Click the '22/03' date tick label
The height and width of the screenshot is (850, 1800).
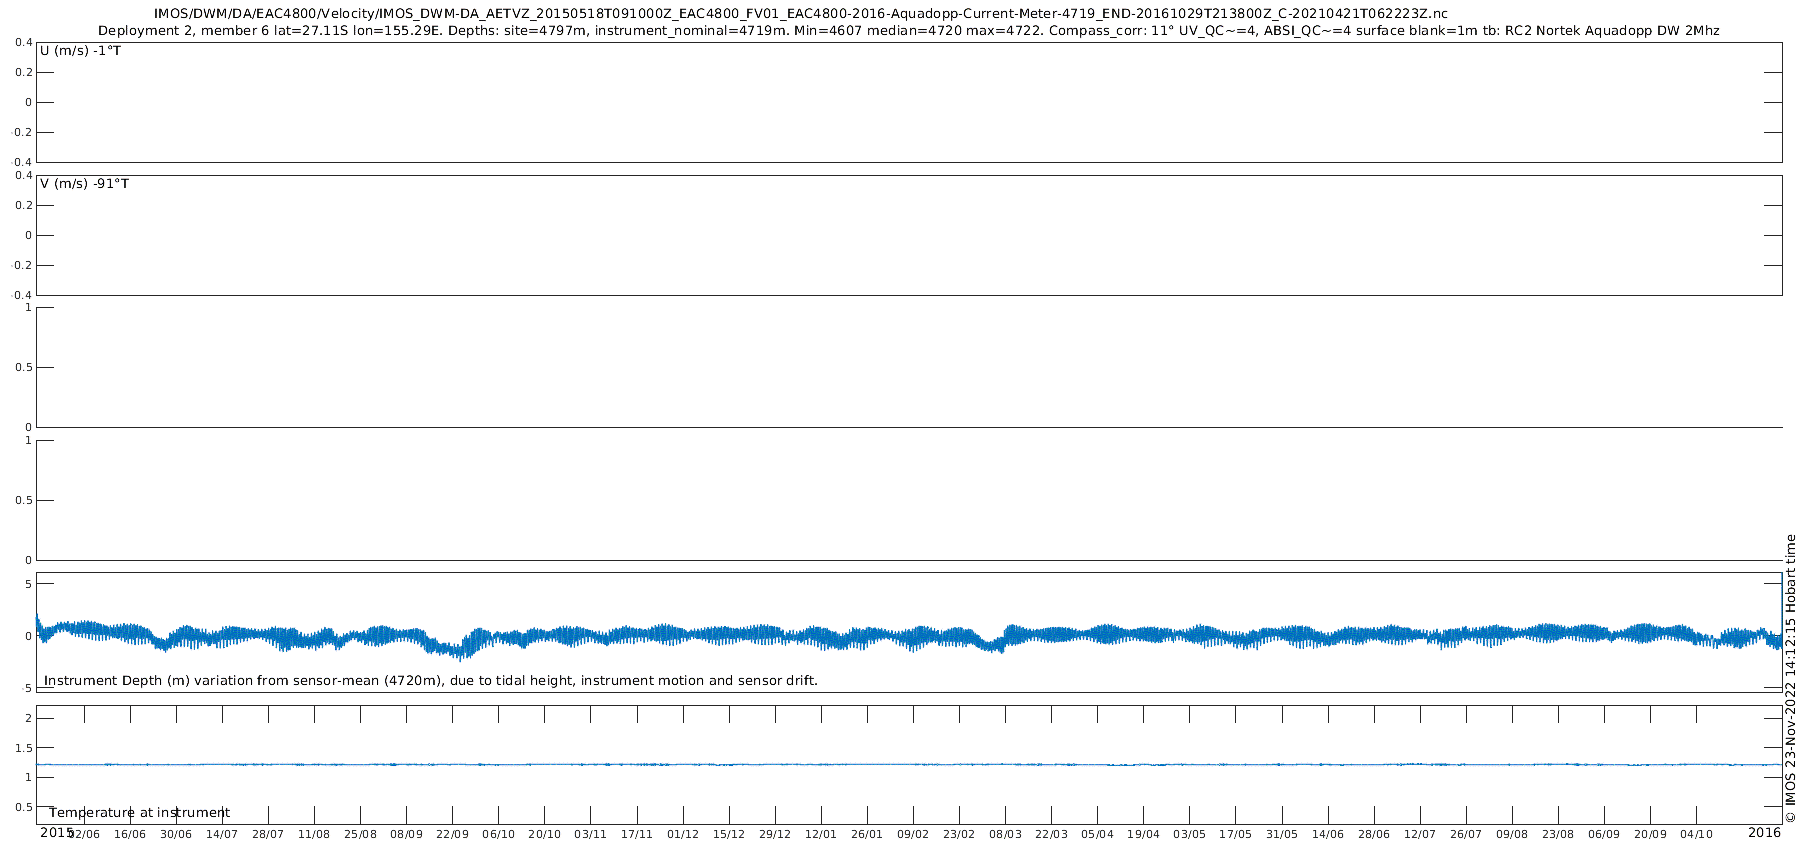(x=1051, y=834)
